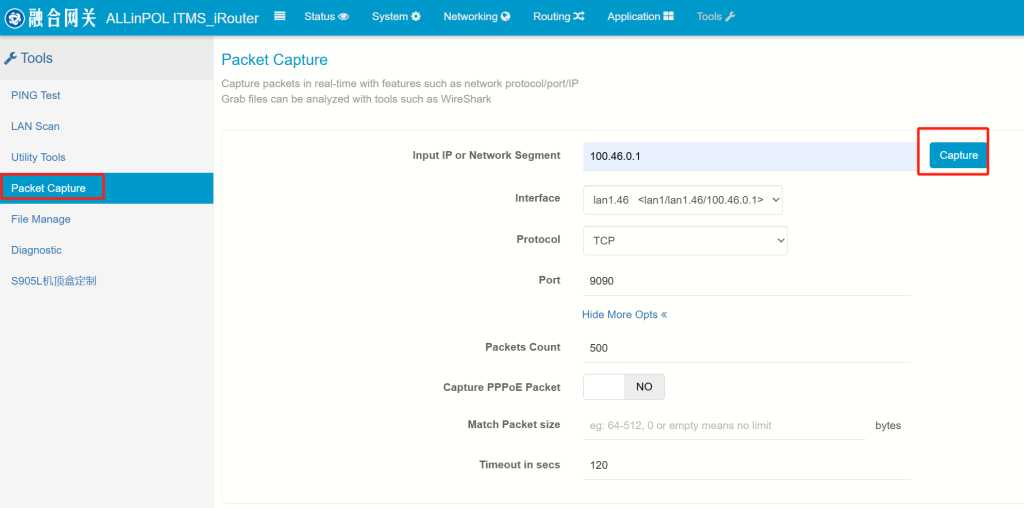The image size is (1024, 508).
Task: Collapse options via Hide More Opts
Action: click(x=624, y=315)
